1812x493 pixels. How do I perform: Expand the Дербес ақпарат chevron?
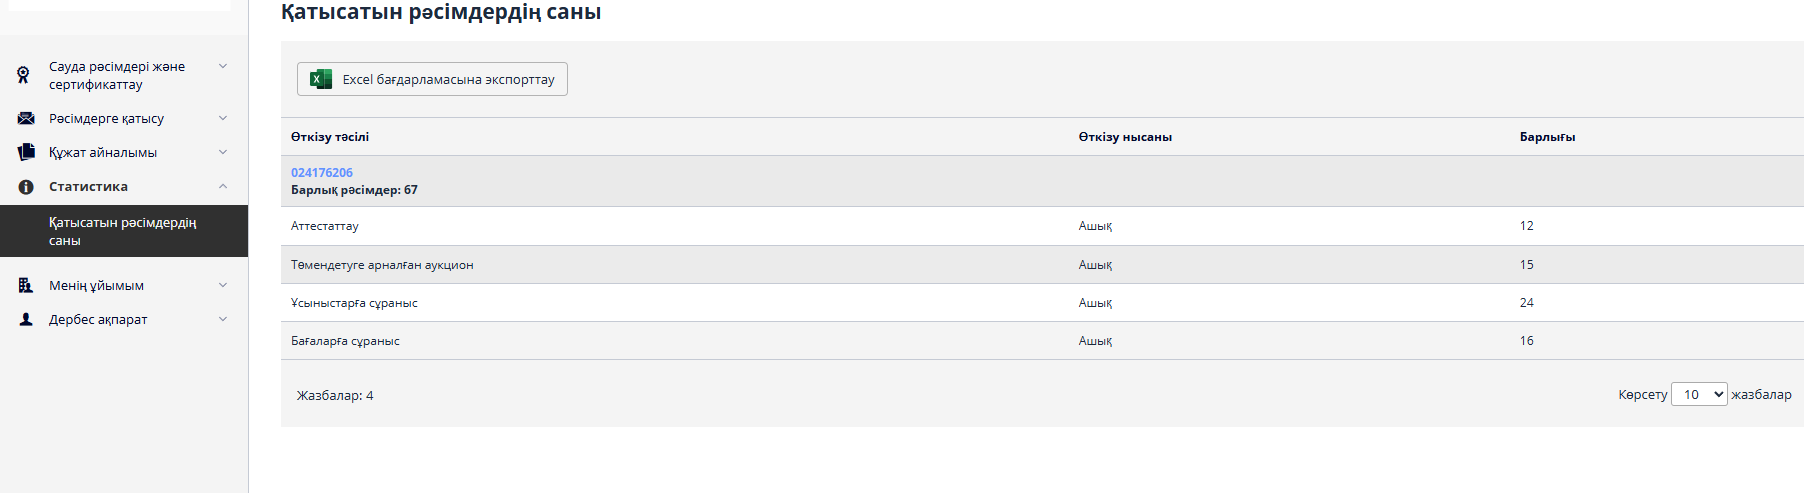point(223,319)
